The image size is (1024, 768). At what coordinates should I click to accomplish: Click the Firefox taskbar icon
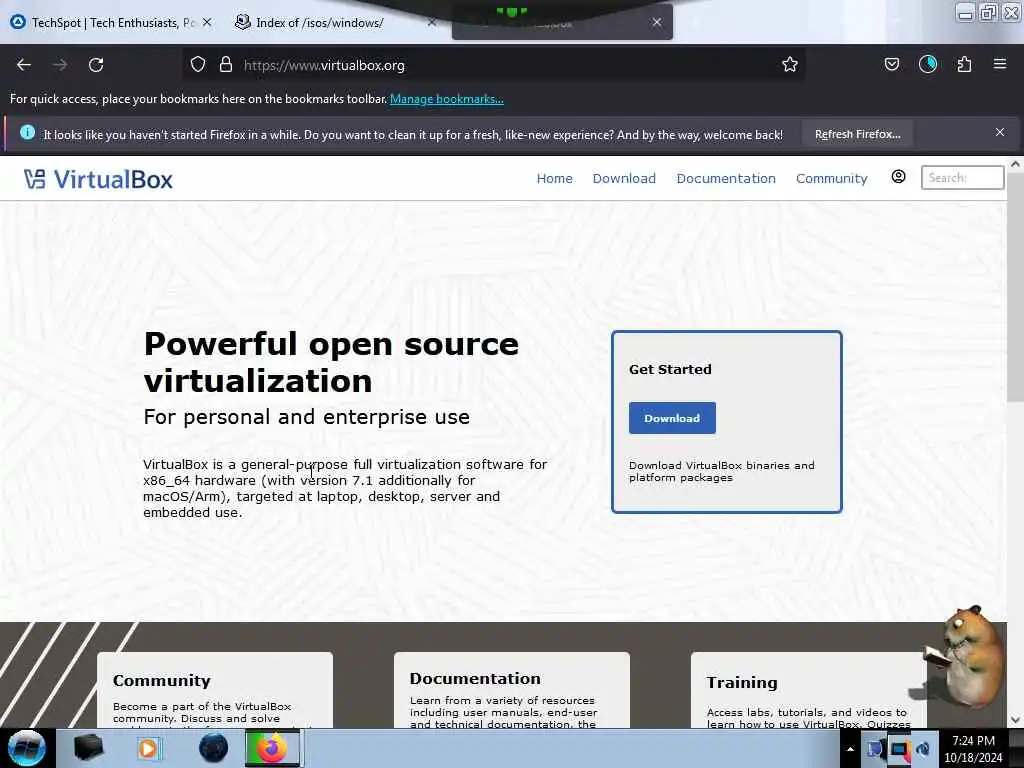point(272,748)
